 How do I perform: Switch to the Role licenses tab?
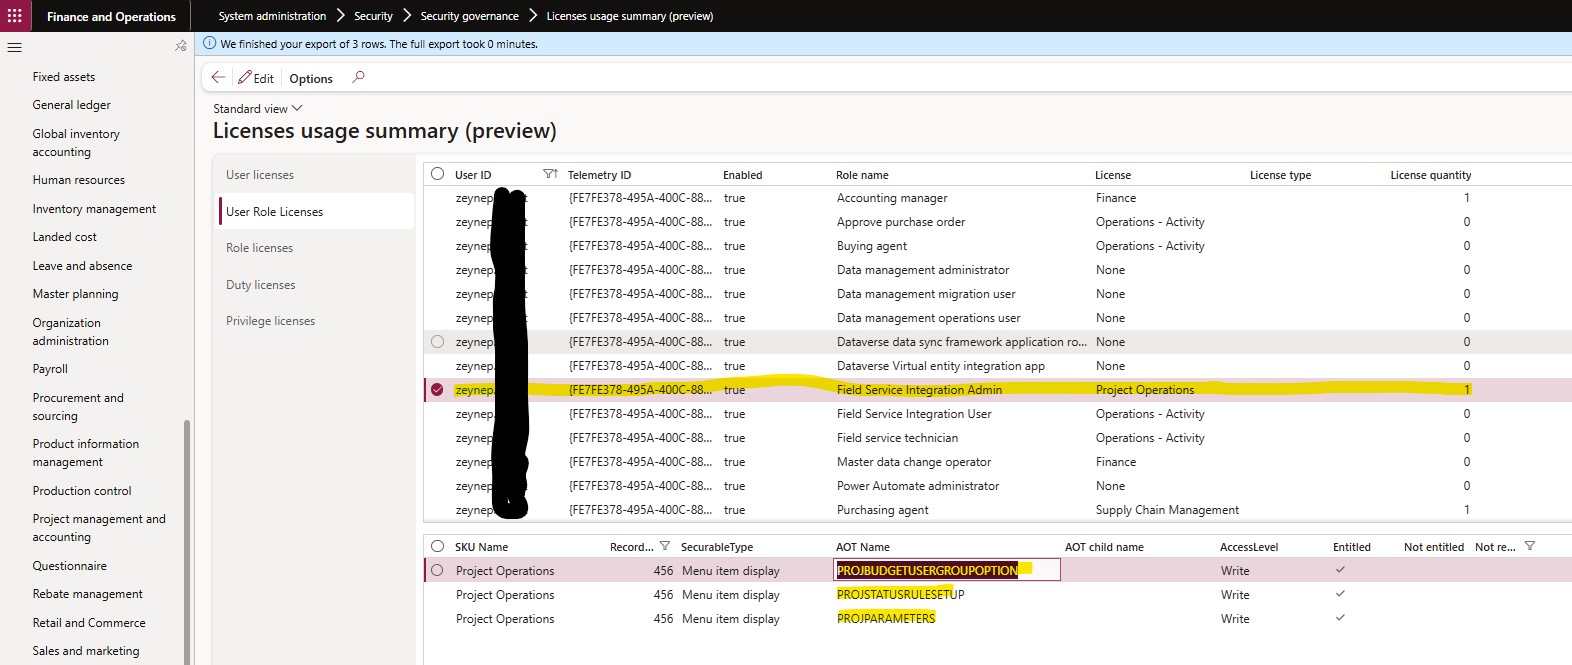coord(260,248)
